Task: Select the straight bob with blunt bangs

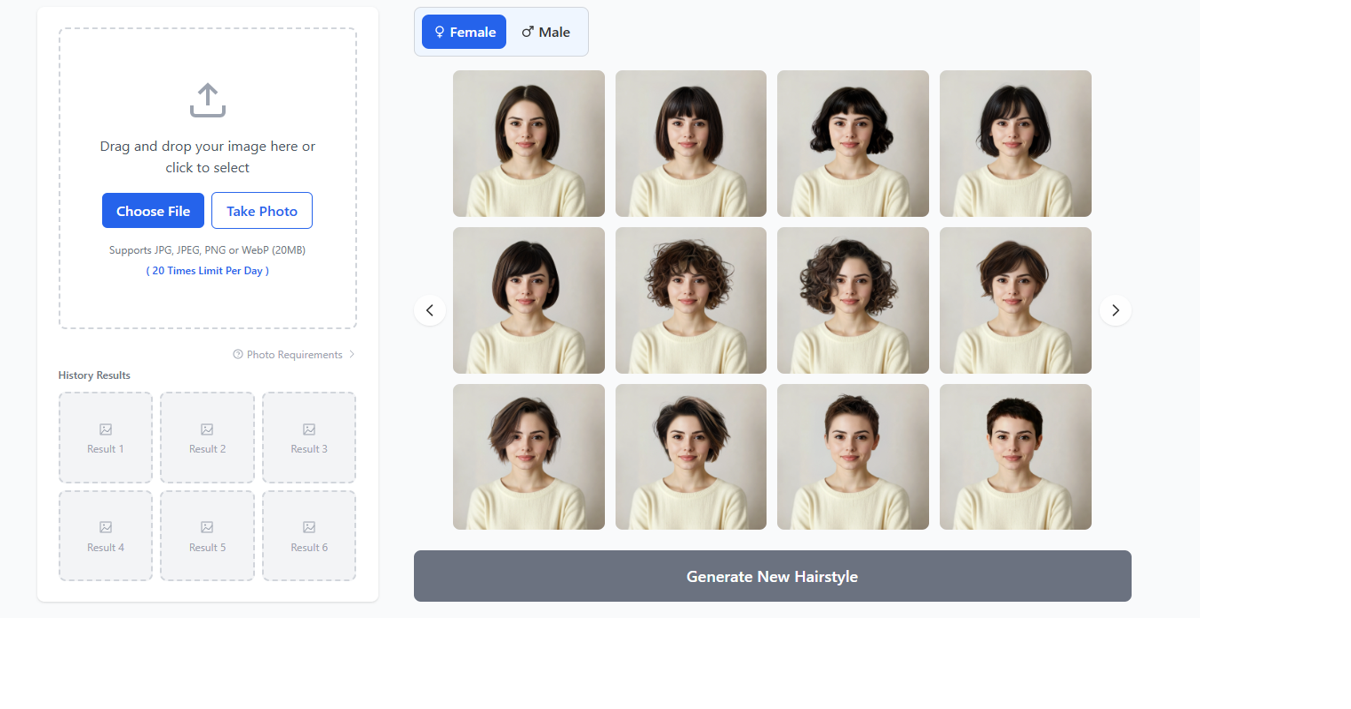Action: [x=691, y=143]
